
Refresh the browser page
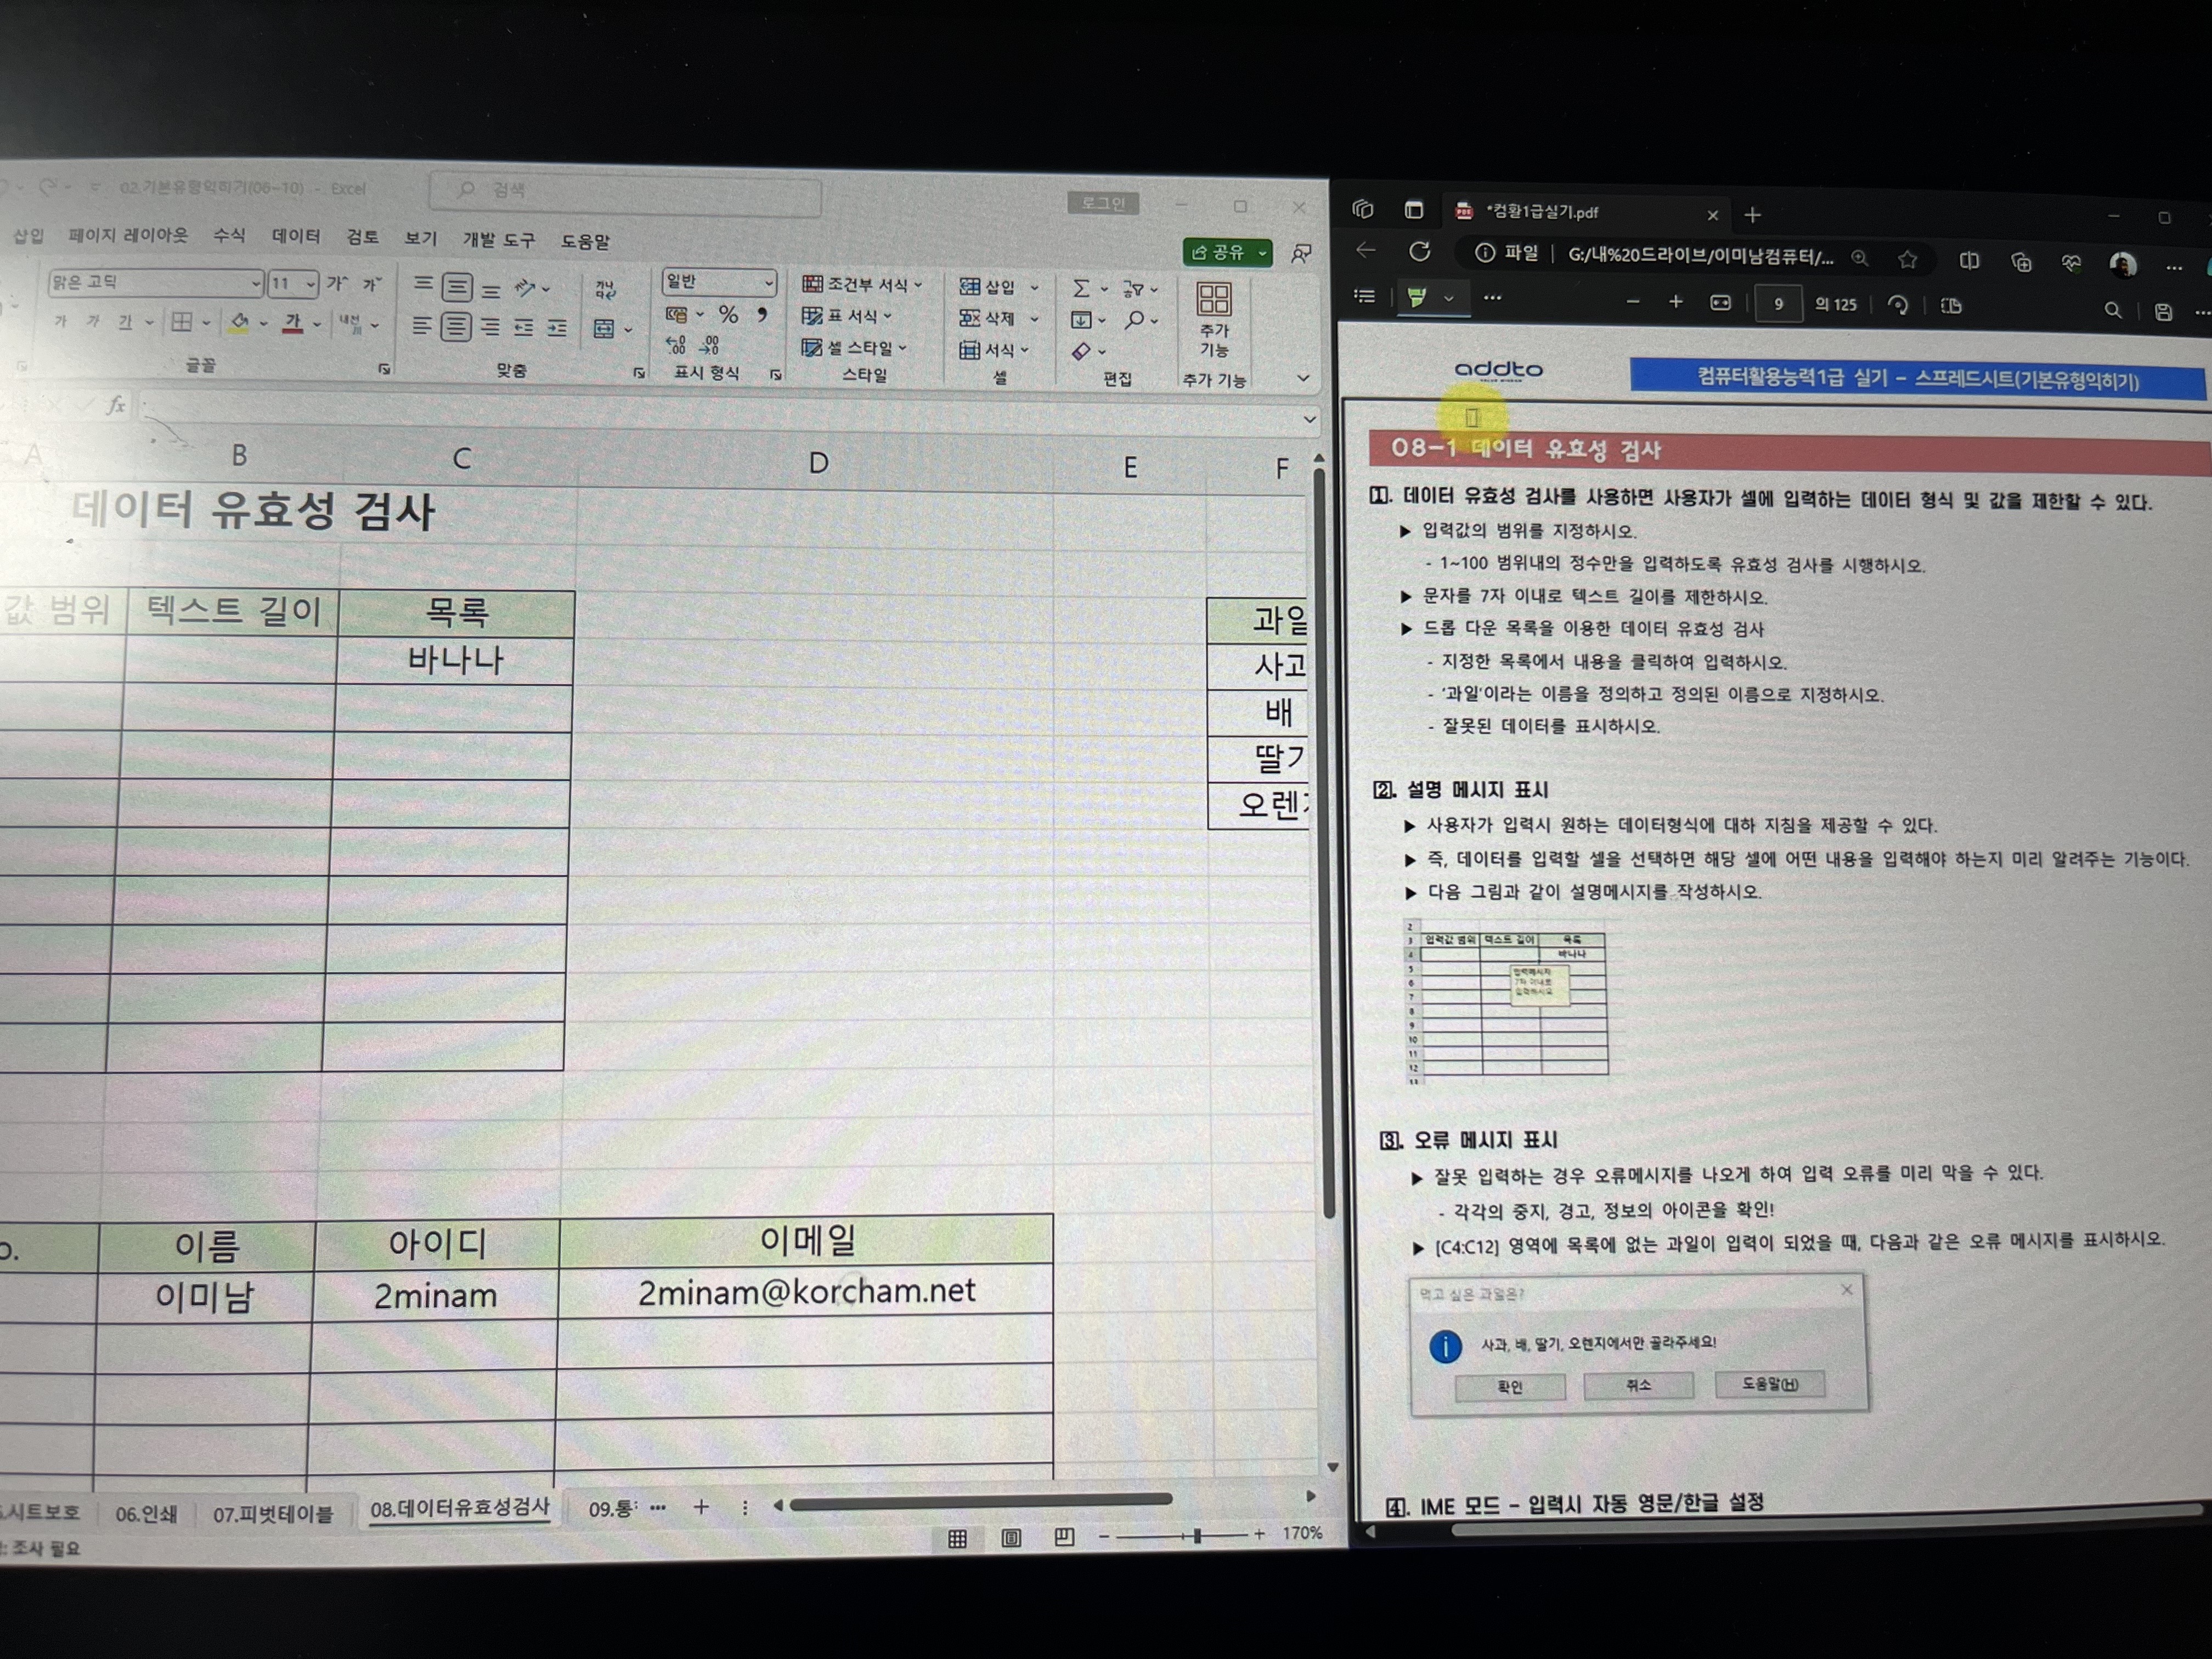1420,252
